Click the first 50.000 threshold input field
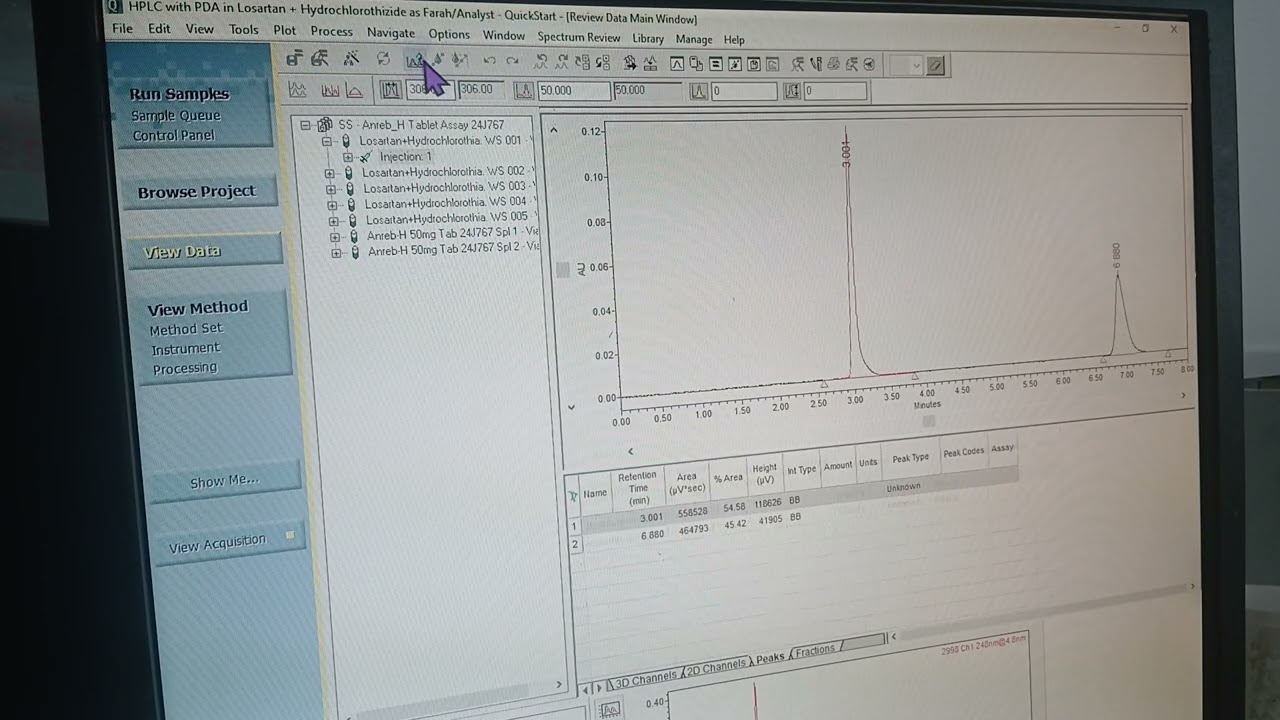Screen dimensions: 1280x720 click(573, 91)
